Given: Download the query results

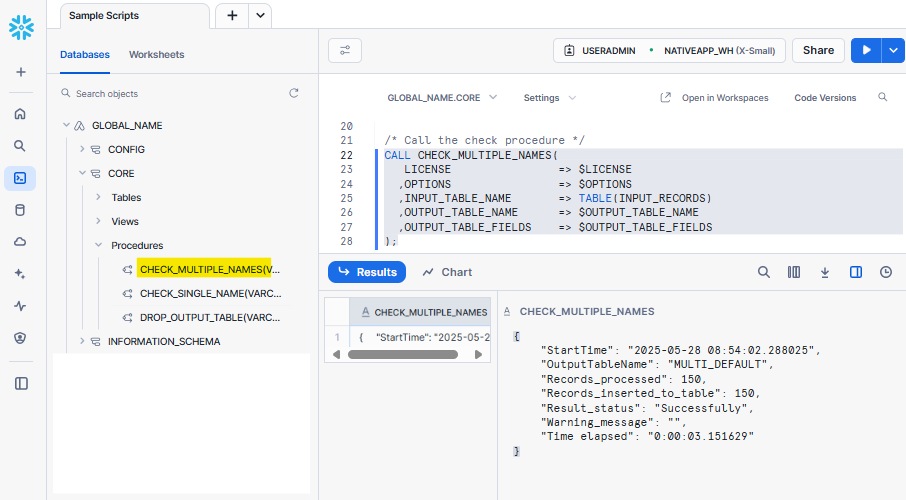Looking at the screenshot, I should (x=825, y=272).
